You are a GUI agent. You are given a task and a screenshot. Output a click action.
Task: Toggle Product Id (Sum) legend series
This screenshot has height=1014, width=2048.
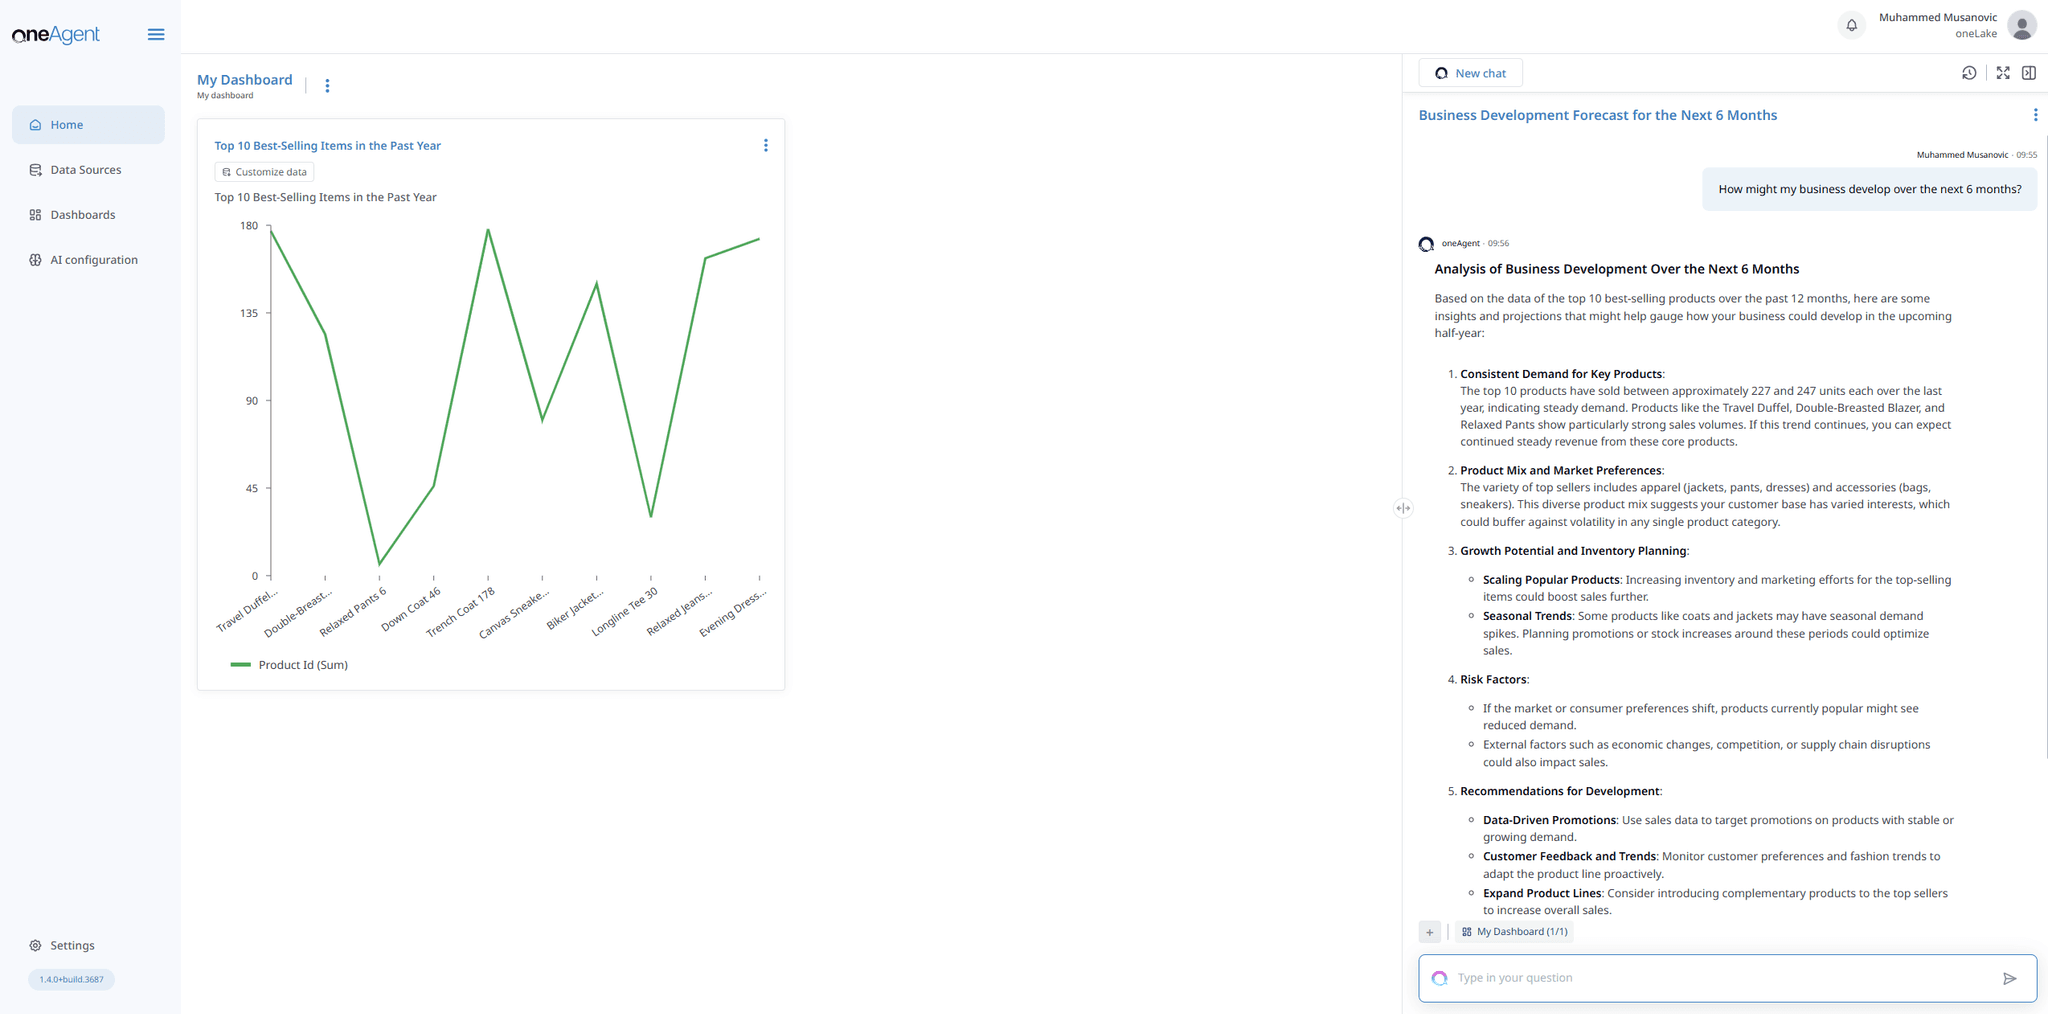pyautogui.click(x=290, y=665)
